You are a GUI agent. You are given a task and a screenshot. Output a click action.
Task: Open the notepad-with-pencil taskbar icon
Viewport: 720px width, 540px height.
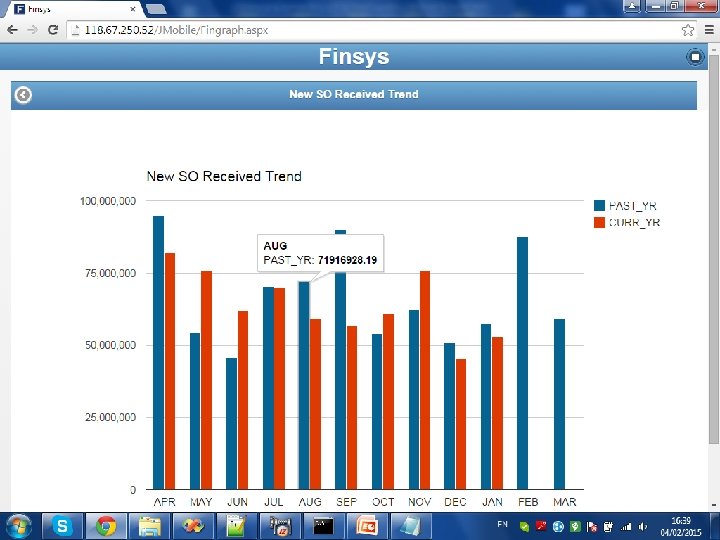[x=237, y=526]
